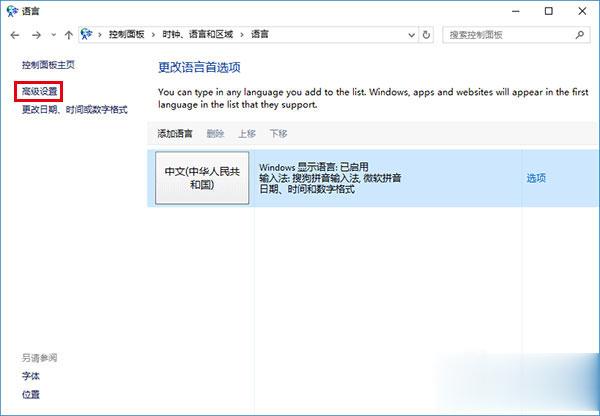Open the recent locations dropdown arrow
Image resolution: width=600 pixels, height=416 pixels.
click(x=54, y=35)
